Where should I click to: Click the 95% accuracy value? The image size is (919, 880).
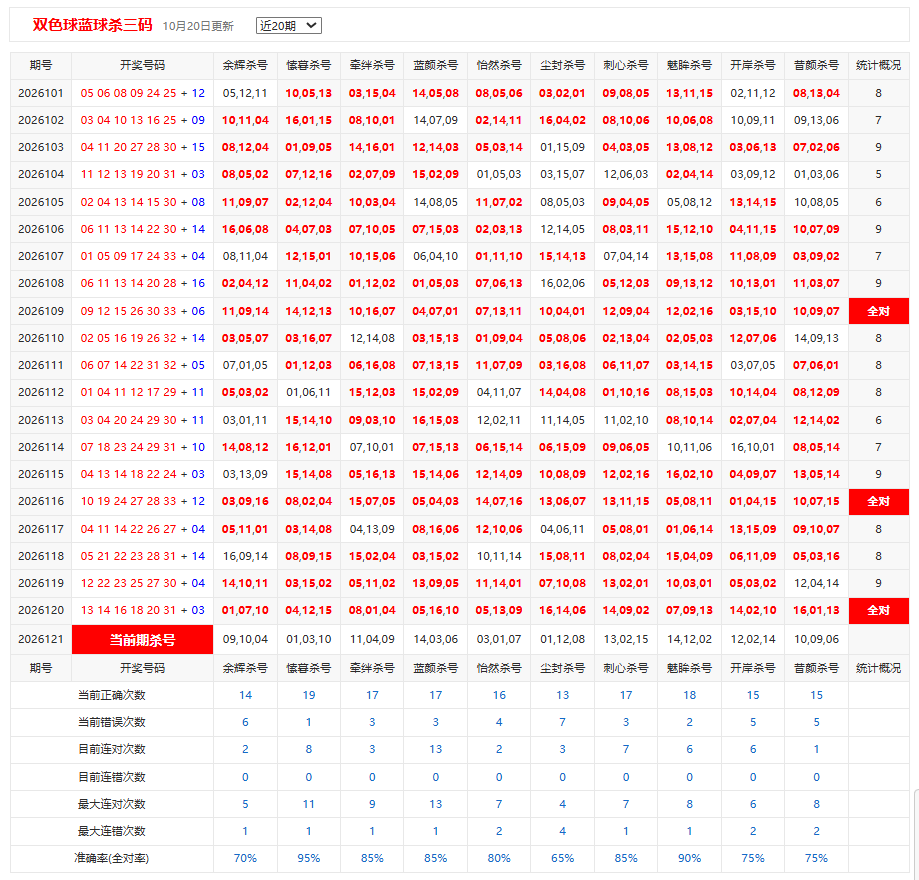point(309,858)
